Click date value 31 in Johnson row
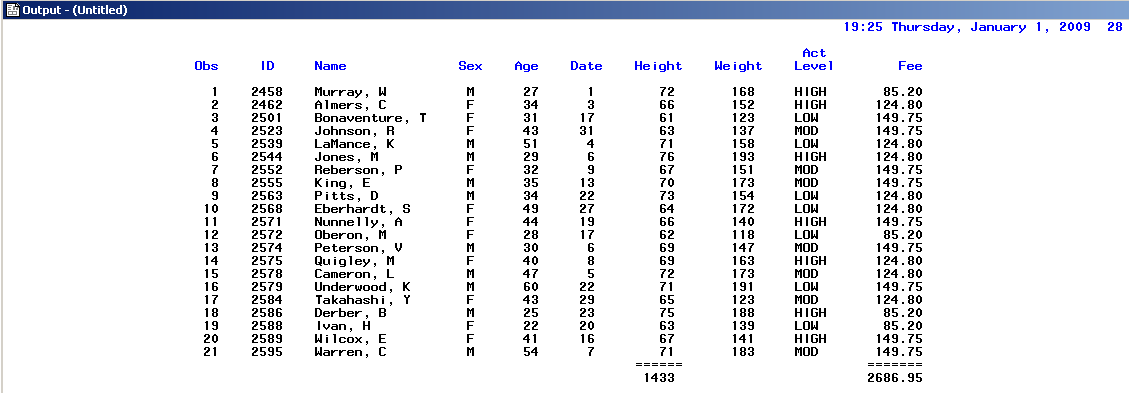 coord(586,131)
